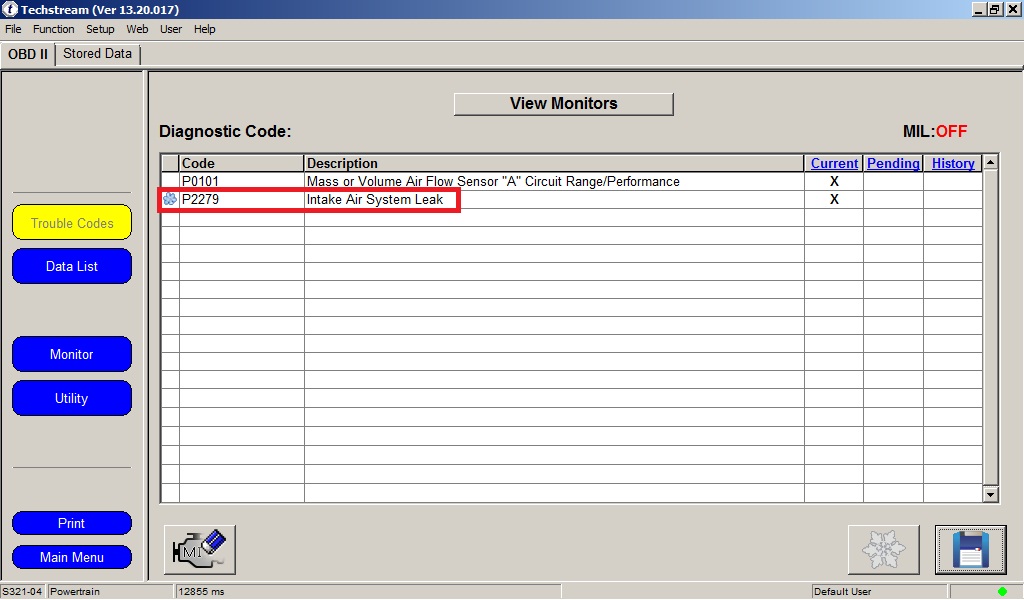Click the Utility button in sidebar
Screen dimensions: 1024x600
[x=72, y=398]
